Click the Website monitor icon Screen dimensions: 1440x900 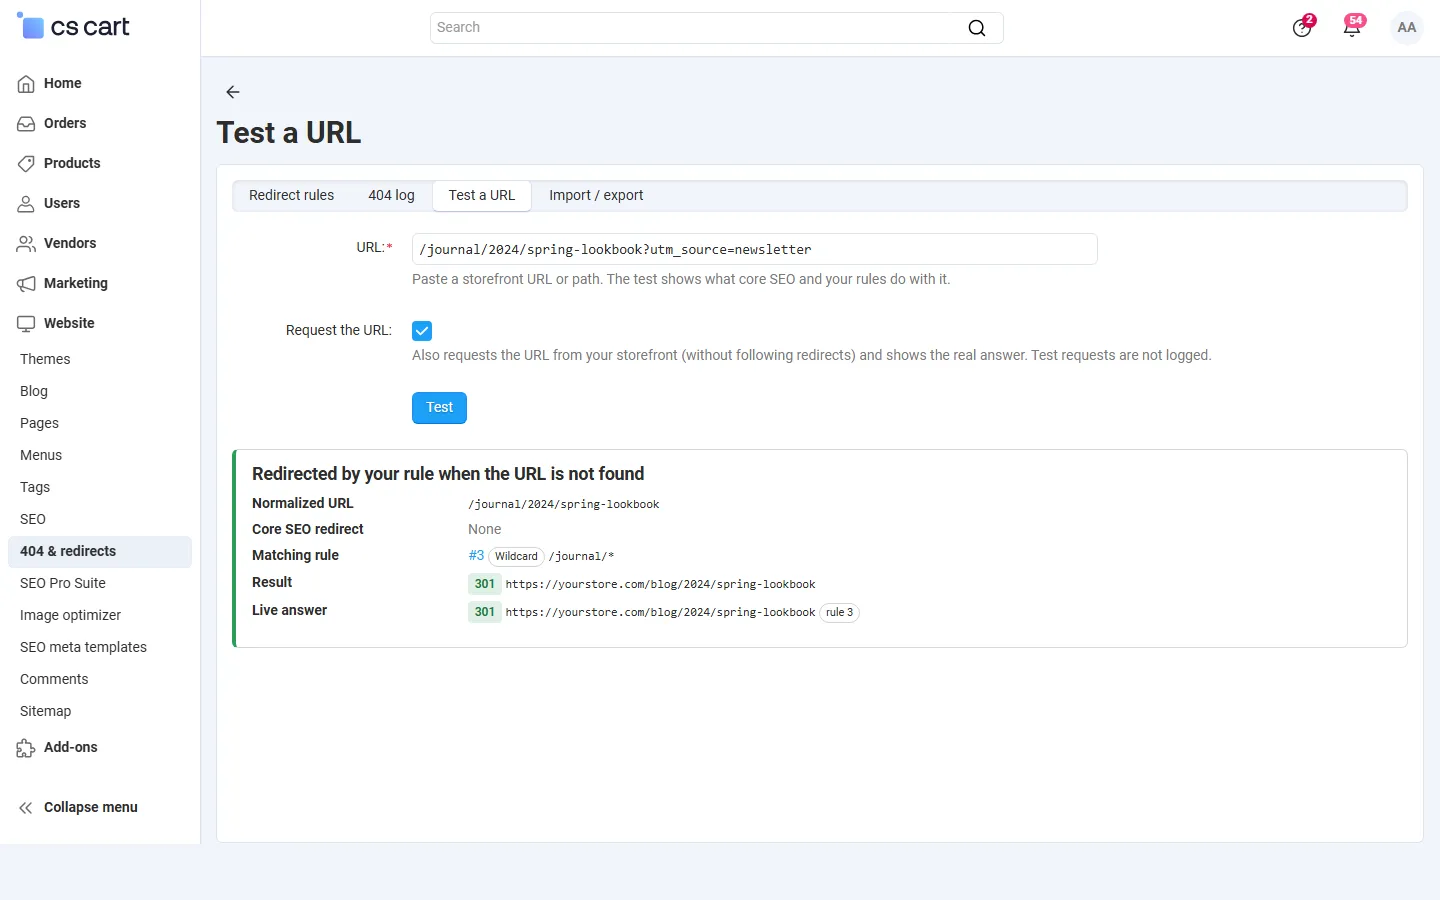click(x=26, y=324)
